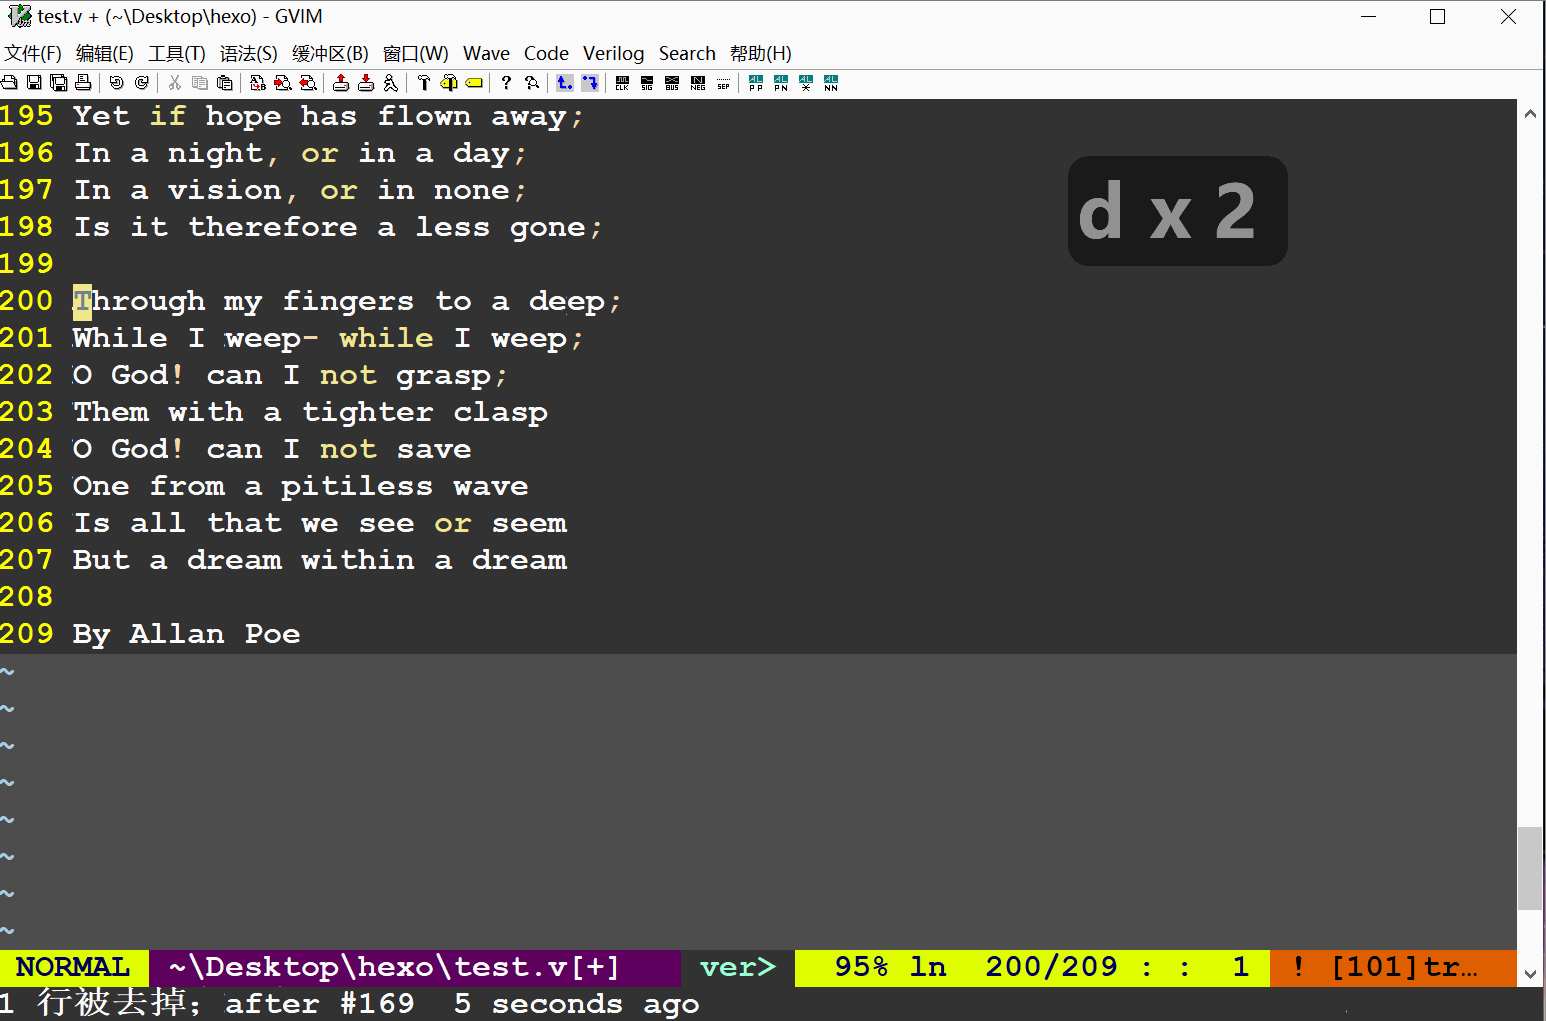The image size is (1546, 1021).
Task: Click the Print toolbar icon
Action: pos(83,83)
